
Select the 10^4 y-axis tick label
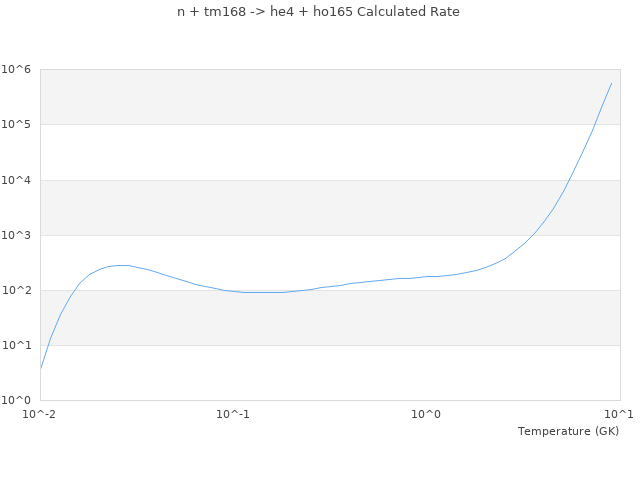(18, 180)
